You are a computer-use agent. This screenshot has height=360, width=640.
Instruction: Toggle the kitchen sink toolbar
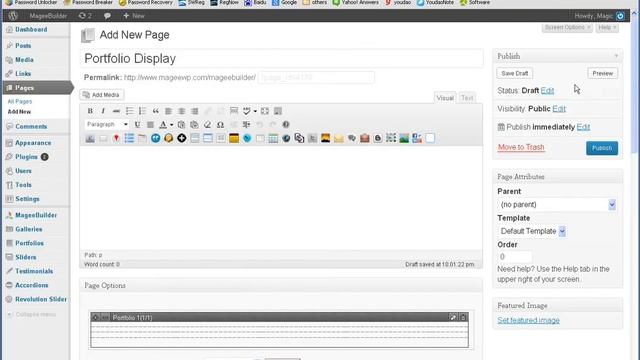pyautogui.click(x=278, y=111)
